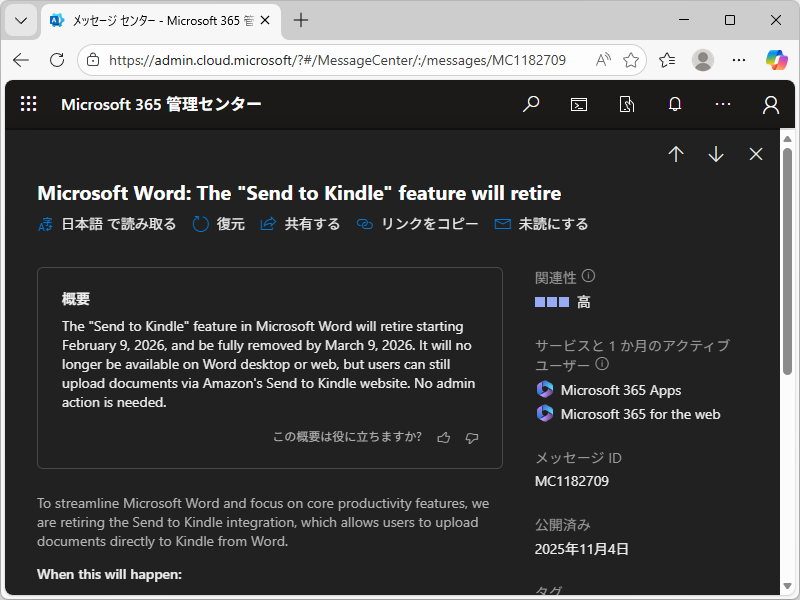Click 共有する share button
Image resolution: width=800 pixels, height=600 pixels.
tap(300, 224)
